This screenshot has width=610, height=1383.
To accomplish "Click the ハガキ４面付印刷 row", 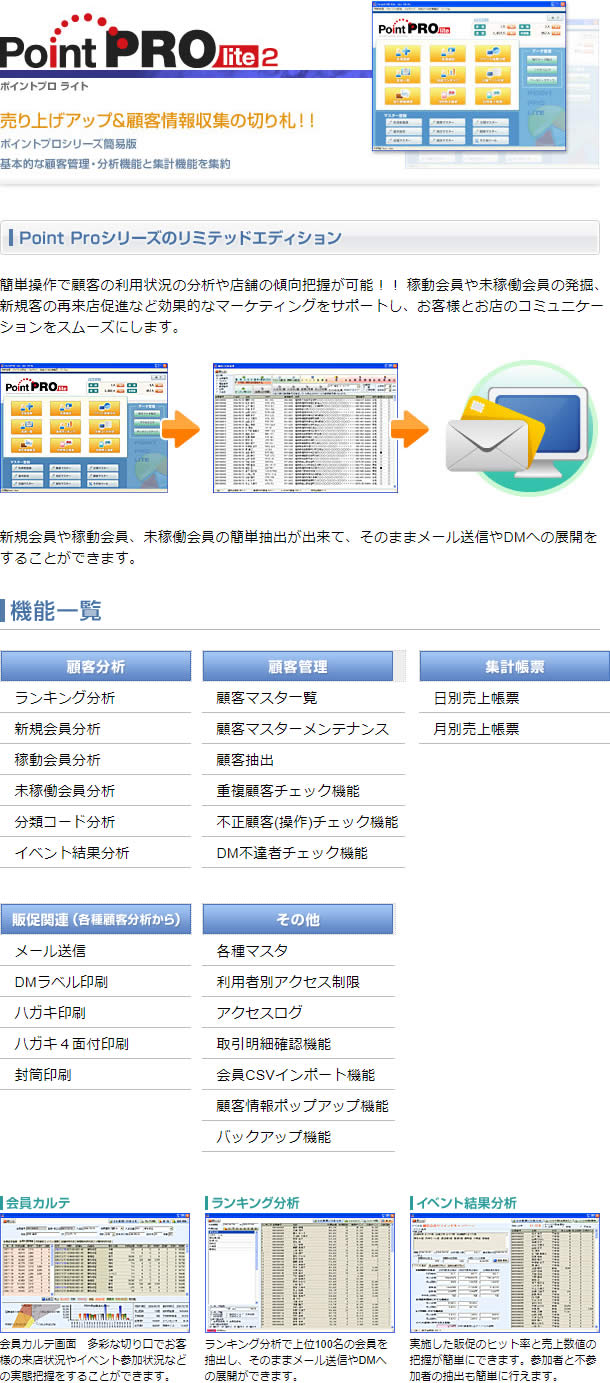I will pos(95,1043).
